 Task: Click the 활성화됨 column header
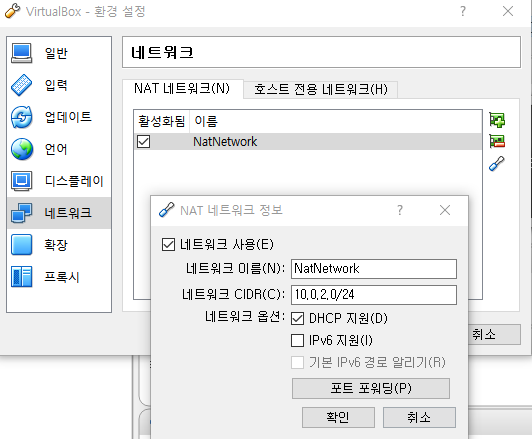pyautogui.click(x=162, y=121)
